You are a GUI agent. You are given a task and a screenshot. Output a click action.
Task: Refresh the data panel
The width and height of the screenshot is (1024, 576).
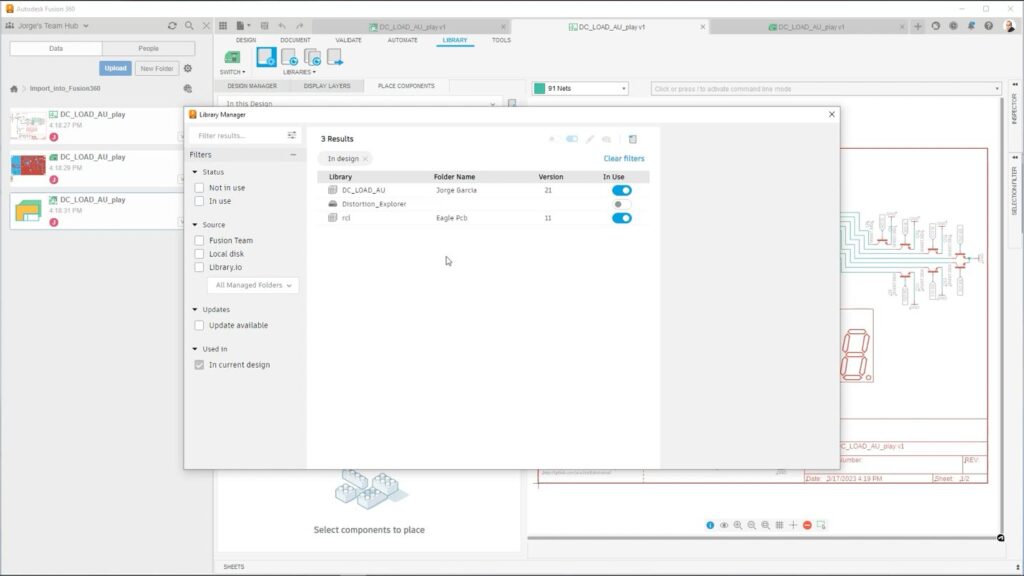click(x=172, y=25)
